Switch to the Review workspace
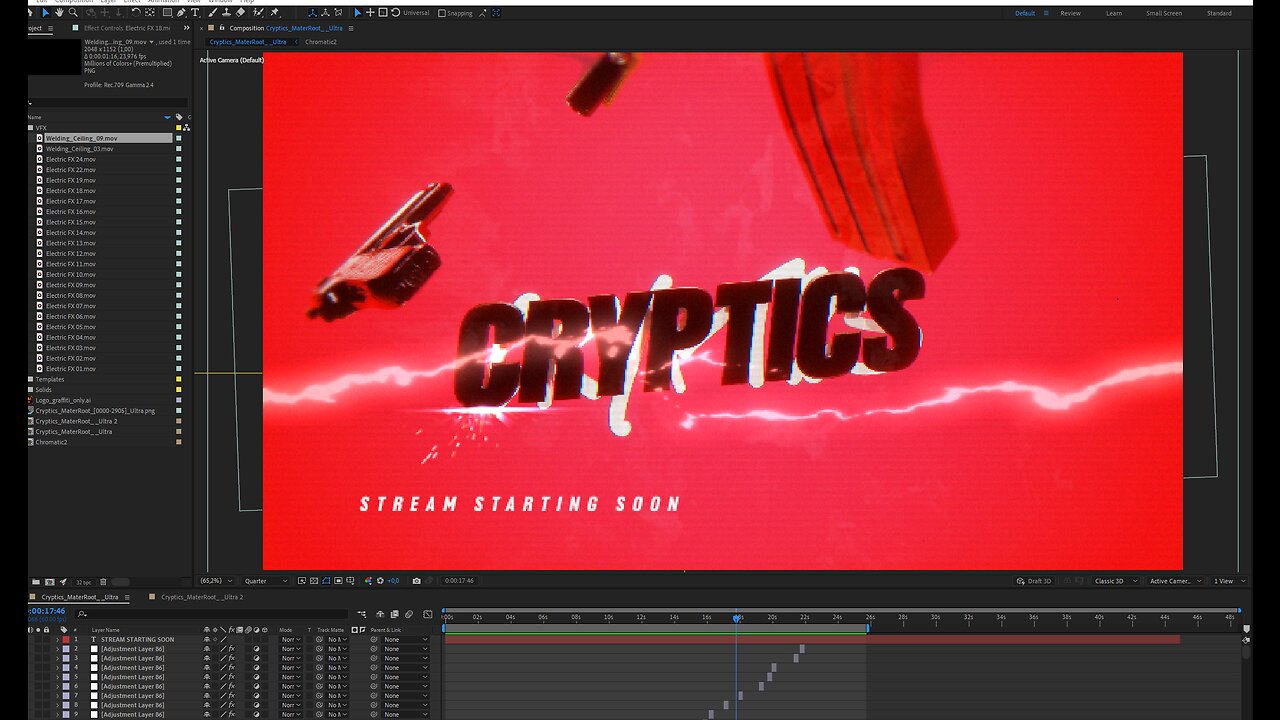1280x720 pixels. (x=1070, y=13)
